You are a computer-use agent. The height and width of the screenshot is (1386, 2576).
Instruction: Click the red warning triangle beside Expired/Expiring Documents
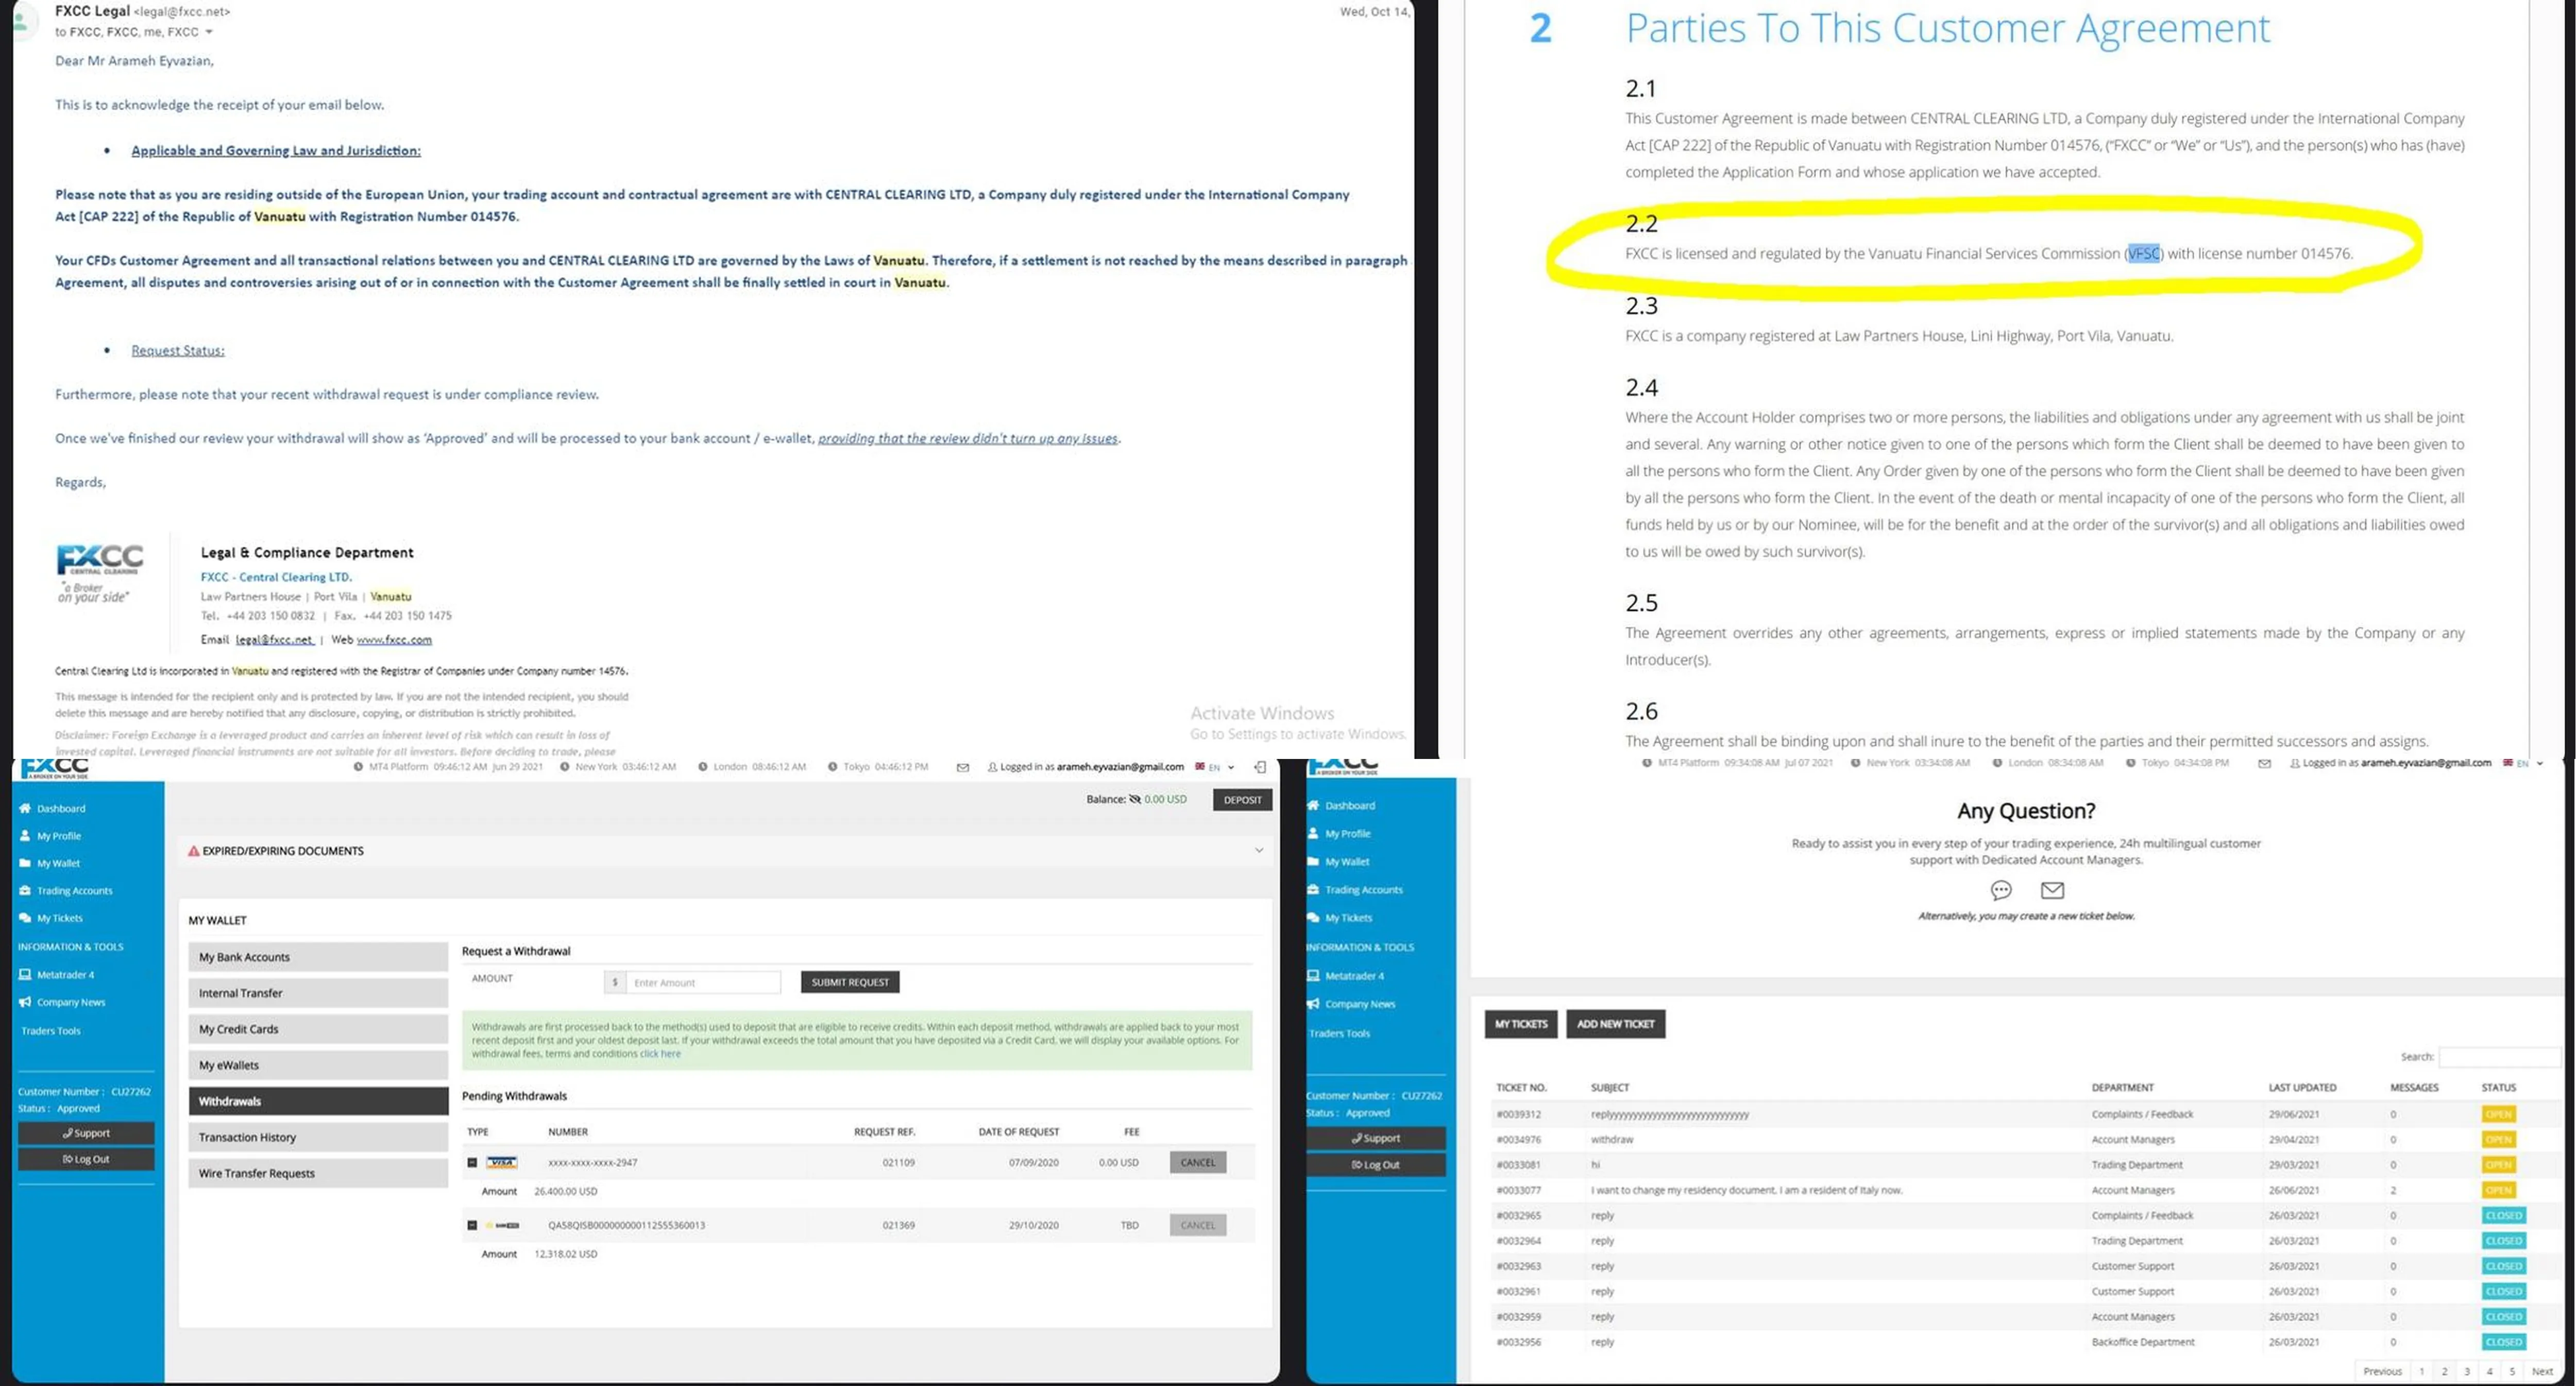194,851
